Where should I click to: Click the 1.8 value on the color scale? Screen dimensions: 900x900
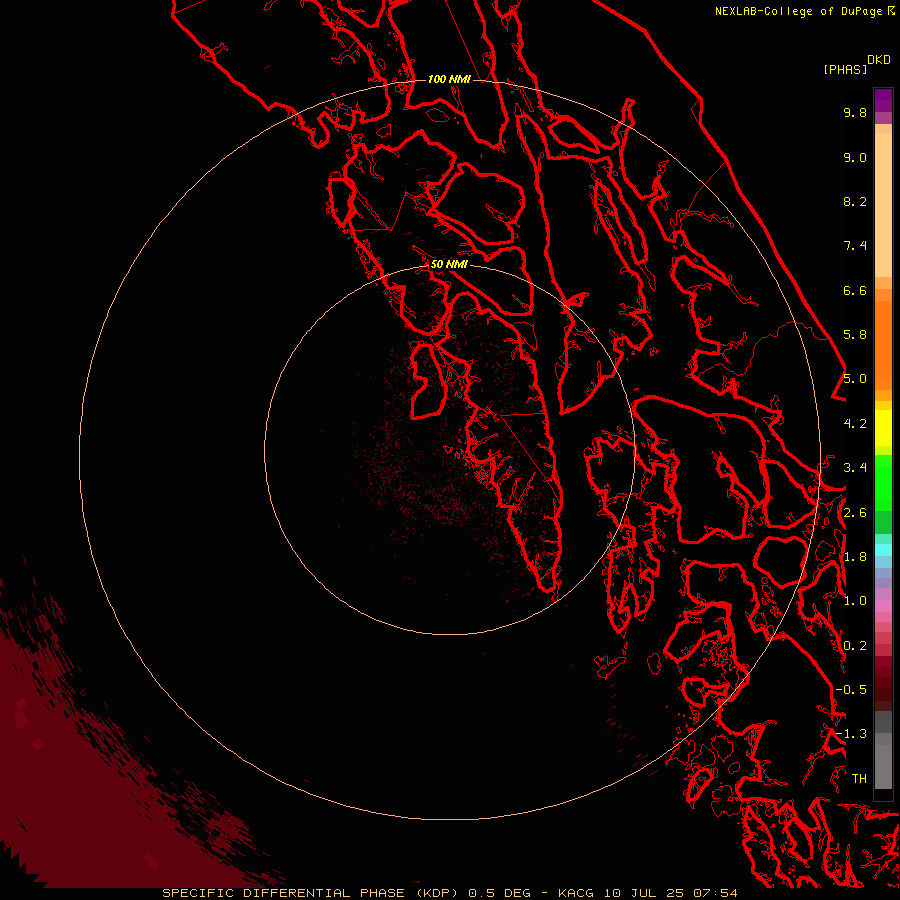click(855, 557)
